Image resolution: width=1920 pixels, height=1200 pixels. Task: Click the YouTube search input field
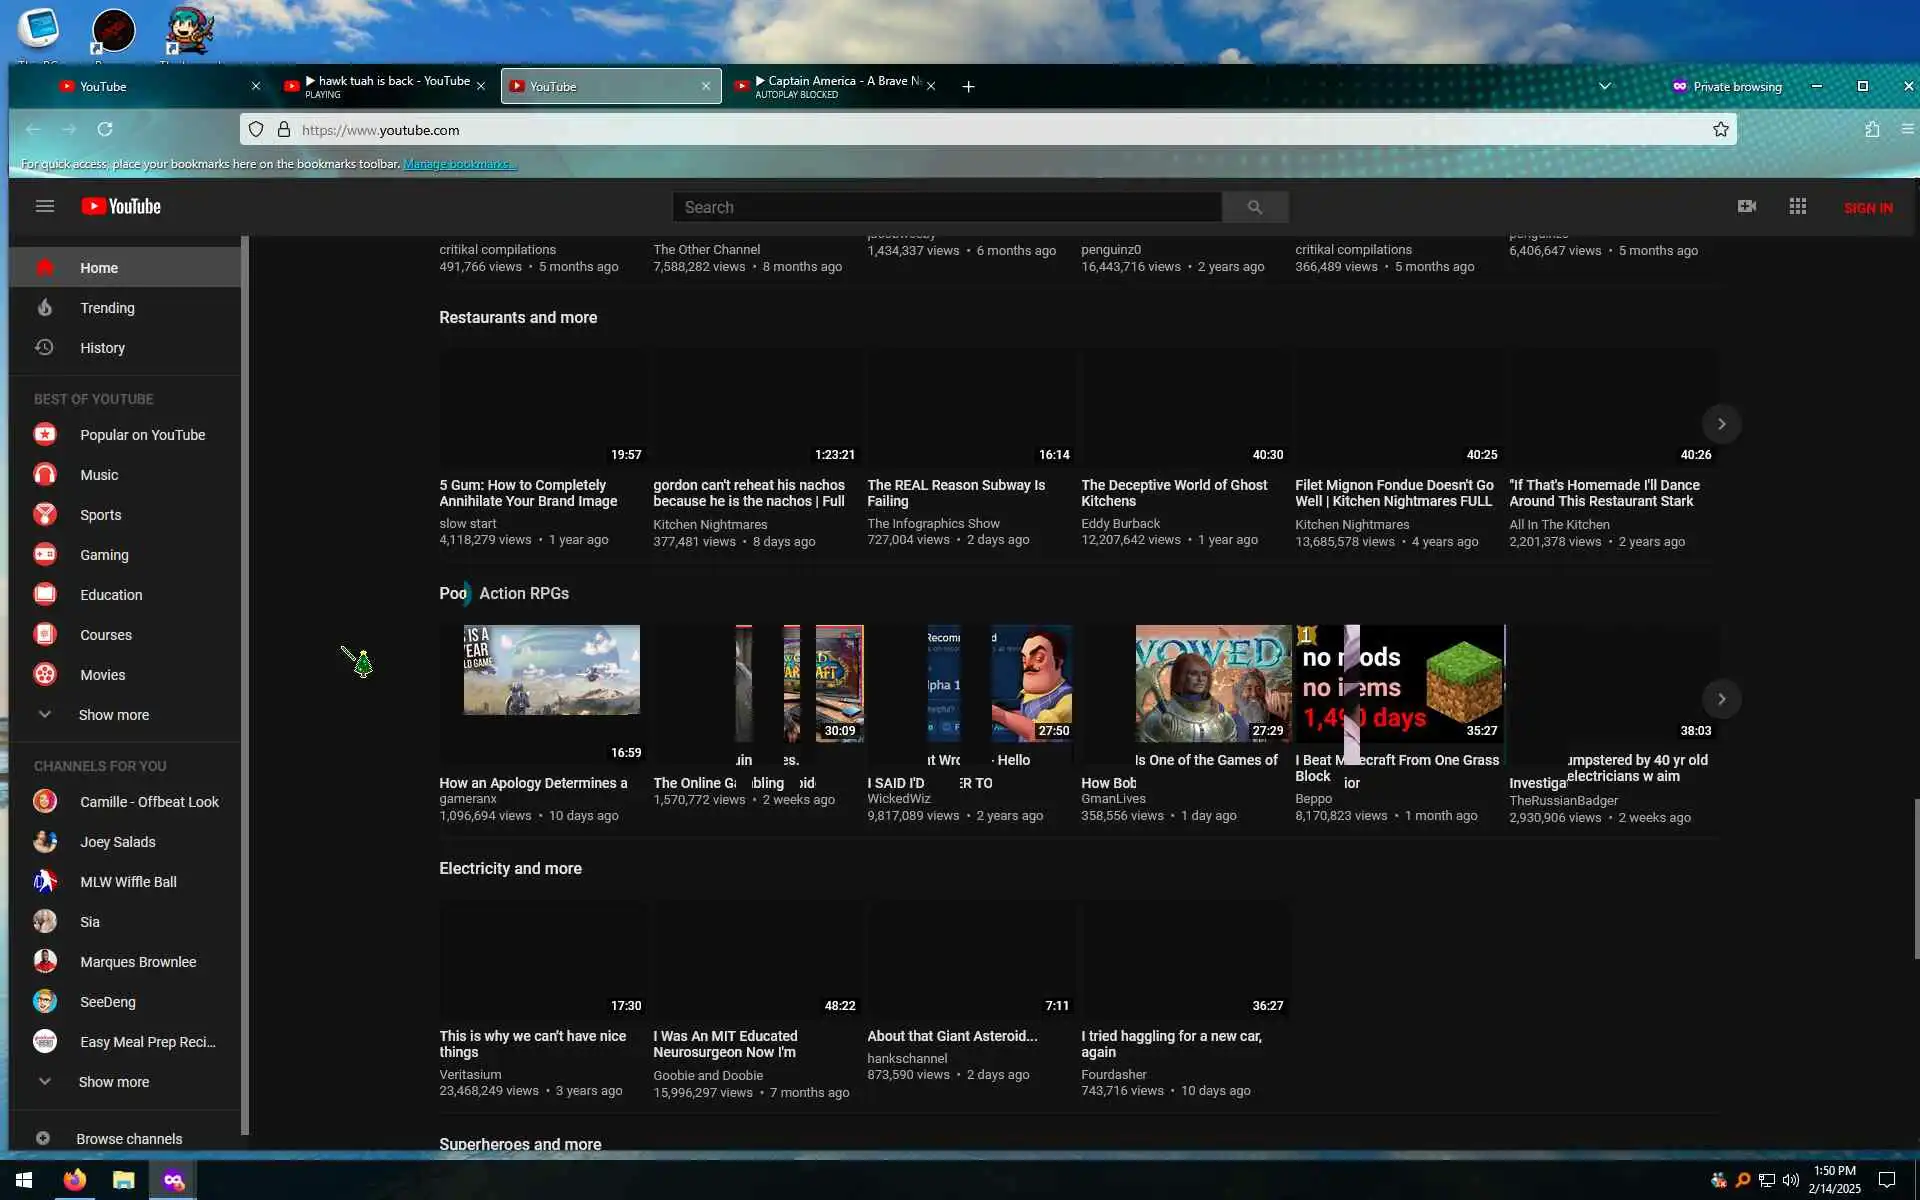coord(945,207)
